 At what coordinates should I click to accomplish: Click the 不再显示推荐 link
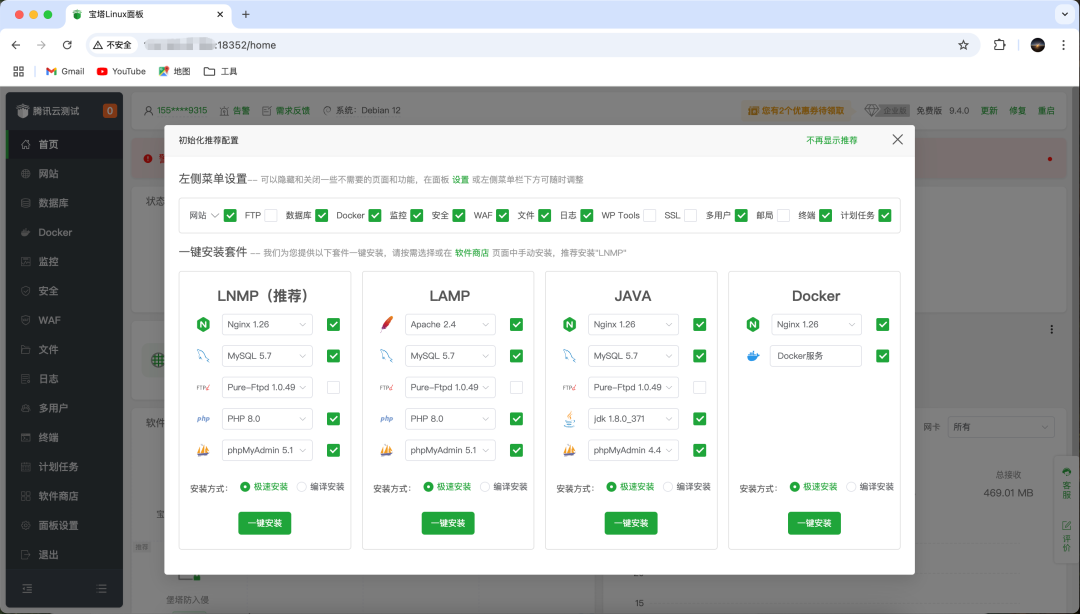click(x=831, y=140)
